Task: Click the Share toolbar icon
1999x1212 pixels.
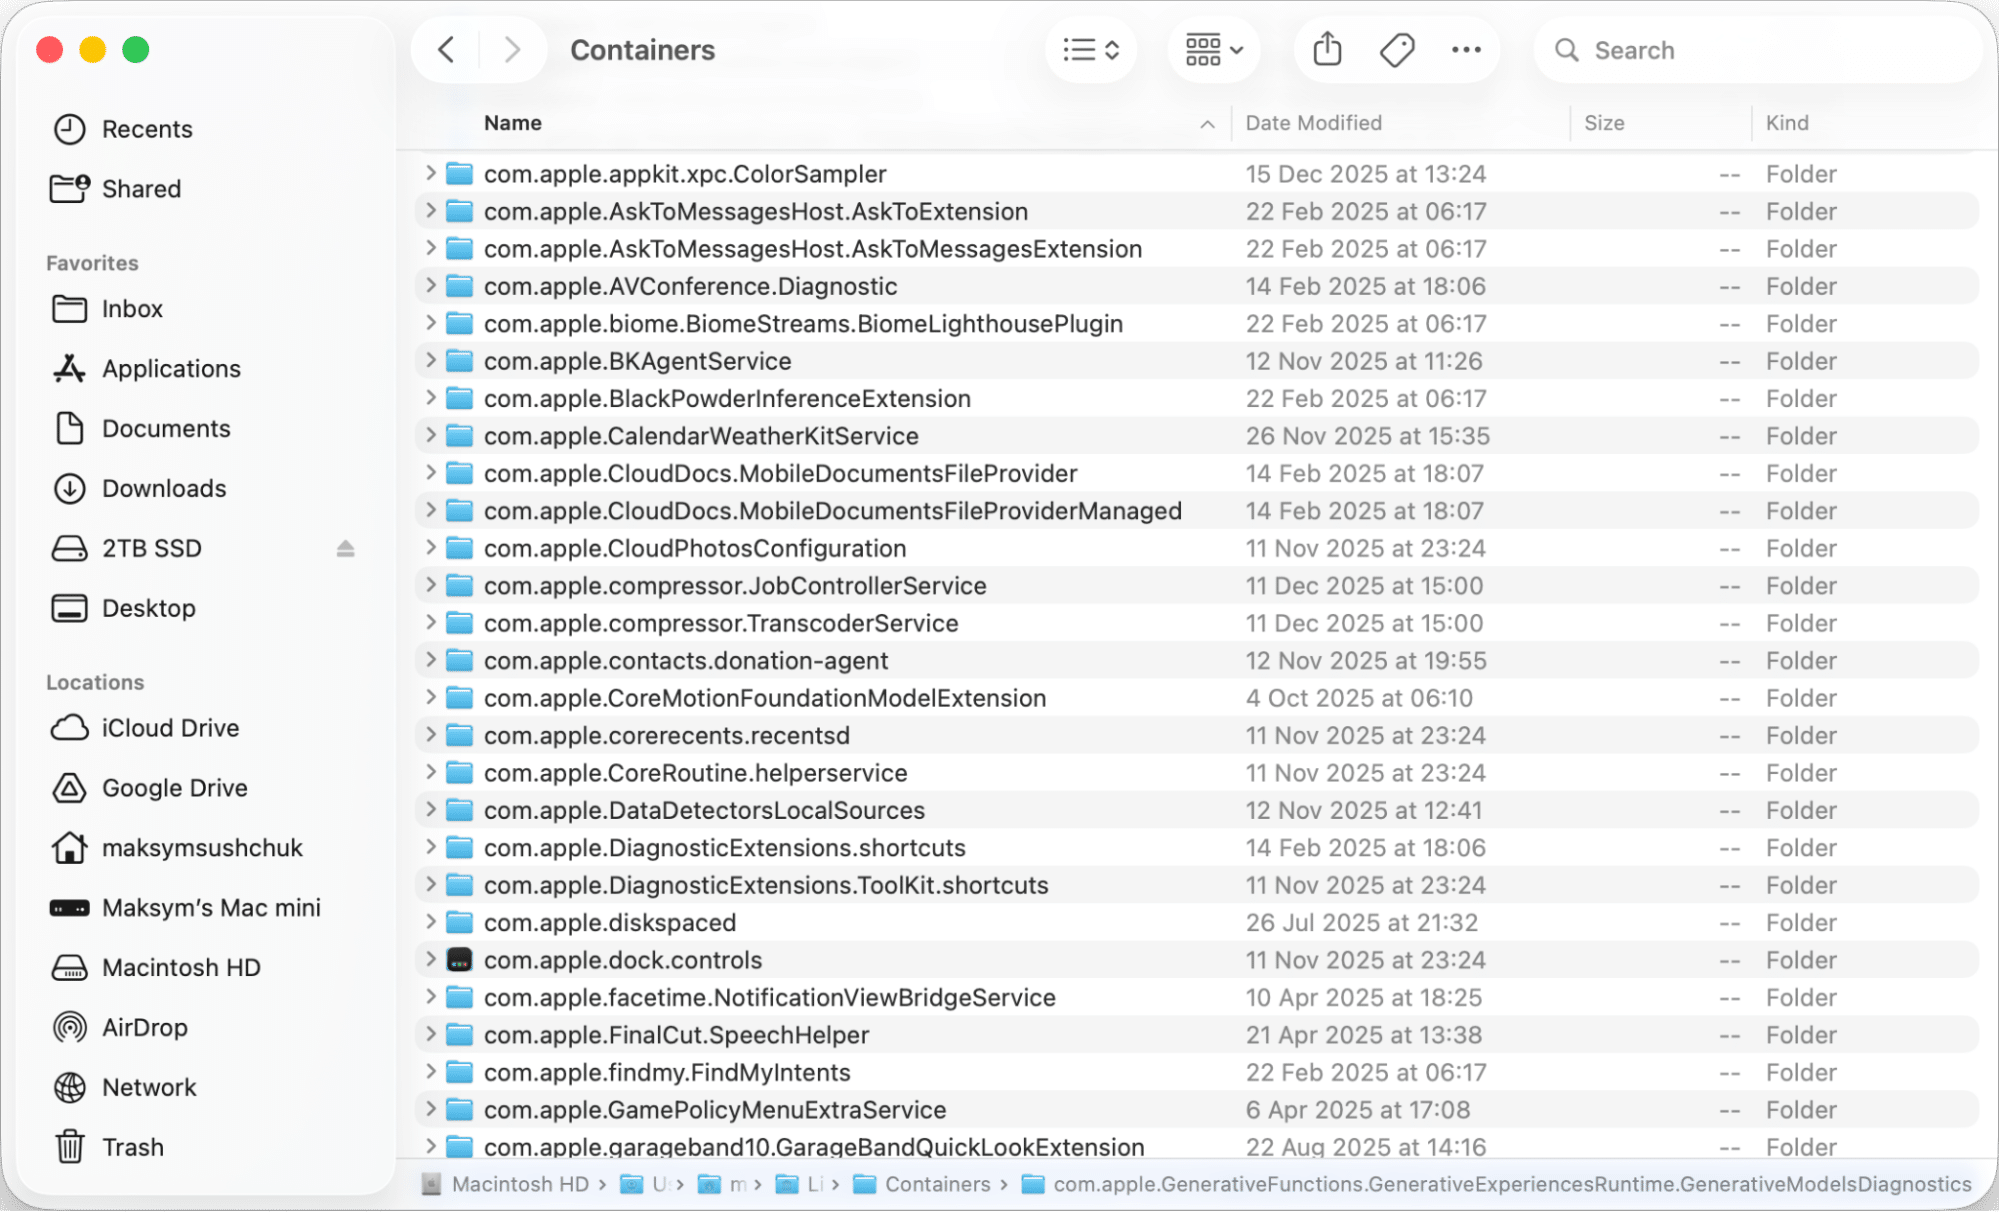Action: click(1327, 50)
